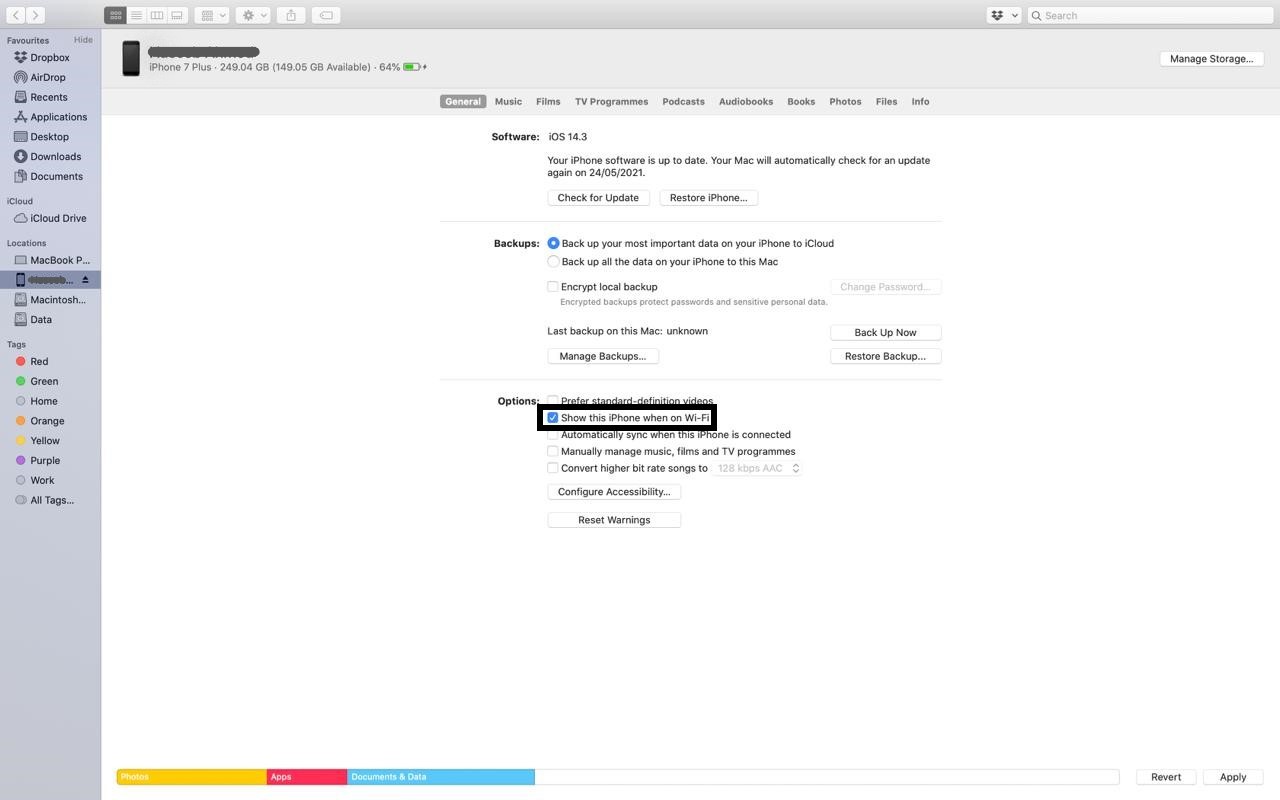The height and width of the screenshot is (800, 1280).
Task: Select the gallery view icon
Action: click(x=176, y=15)
